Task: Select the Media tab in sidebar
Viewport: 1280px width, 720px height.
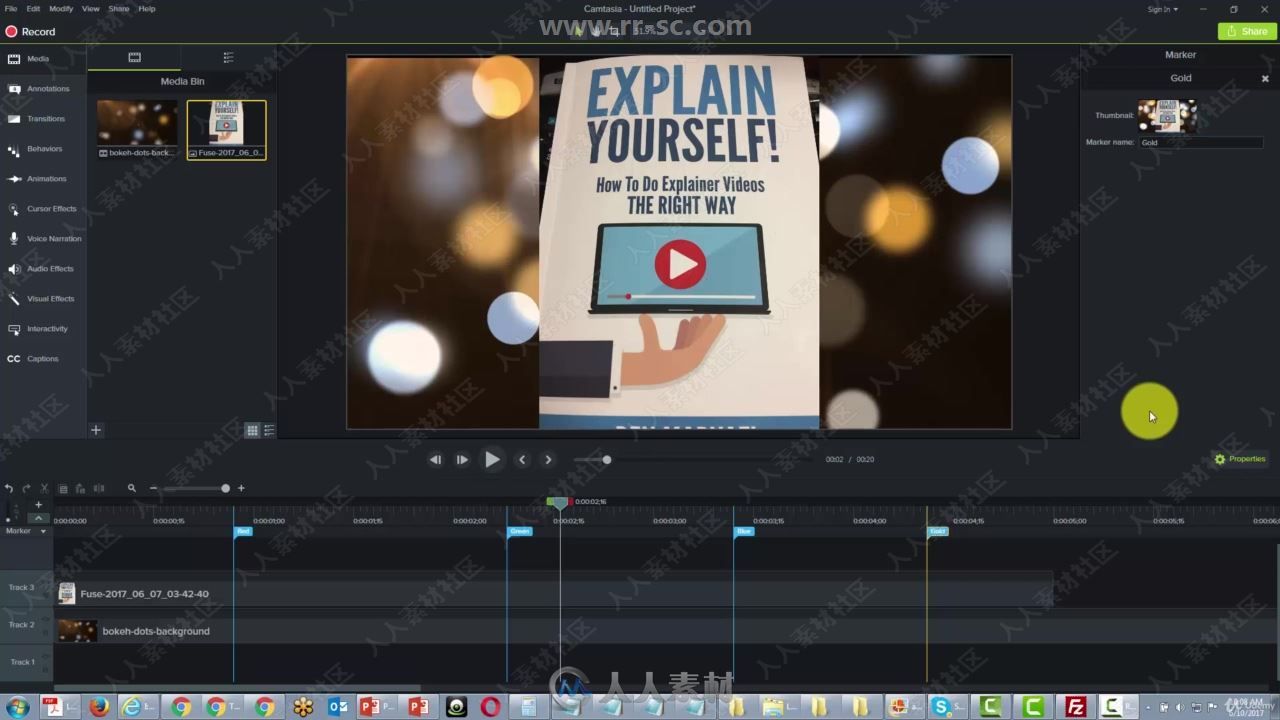Action: tap(43, 59)
